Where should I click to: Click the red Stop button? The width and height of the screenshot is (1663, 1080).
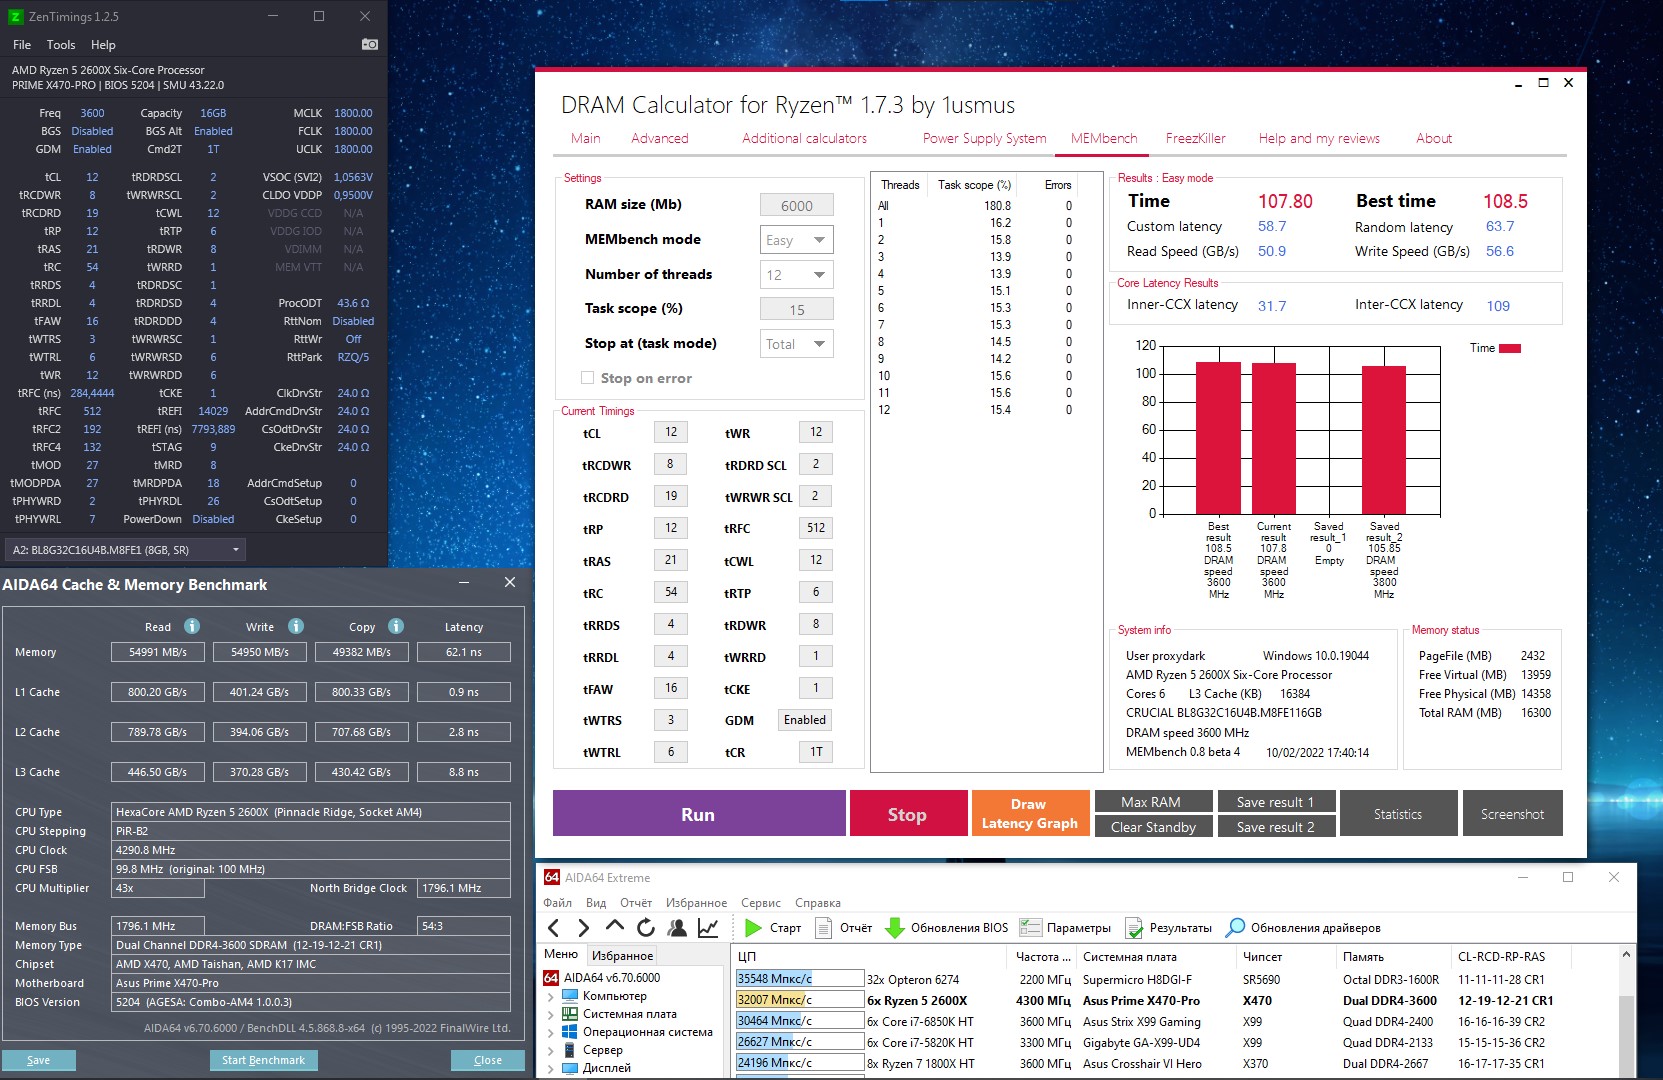[x=908, y=814]
